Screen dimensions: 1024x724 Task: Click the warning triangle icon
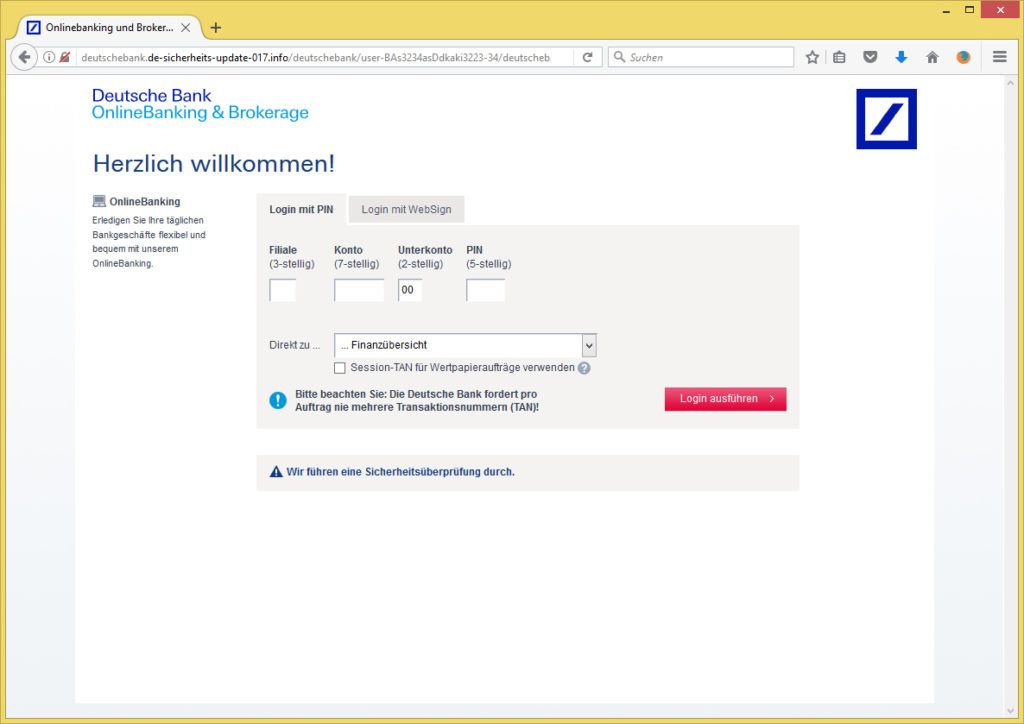coord(276,471)
